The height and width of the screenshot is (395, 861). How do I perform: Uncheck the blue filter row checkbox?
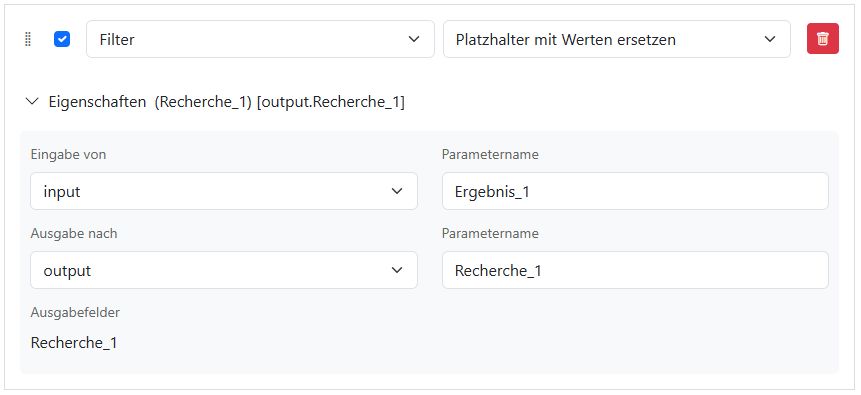[x=62, y=39]
